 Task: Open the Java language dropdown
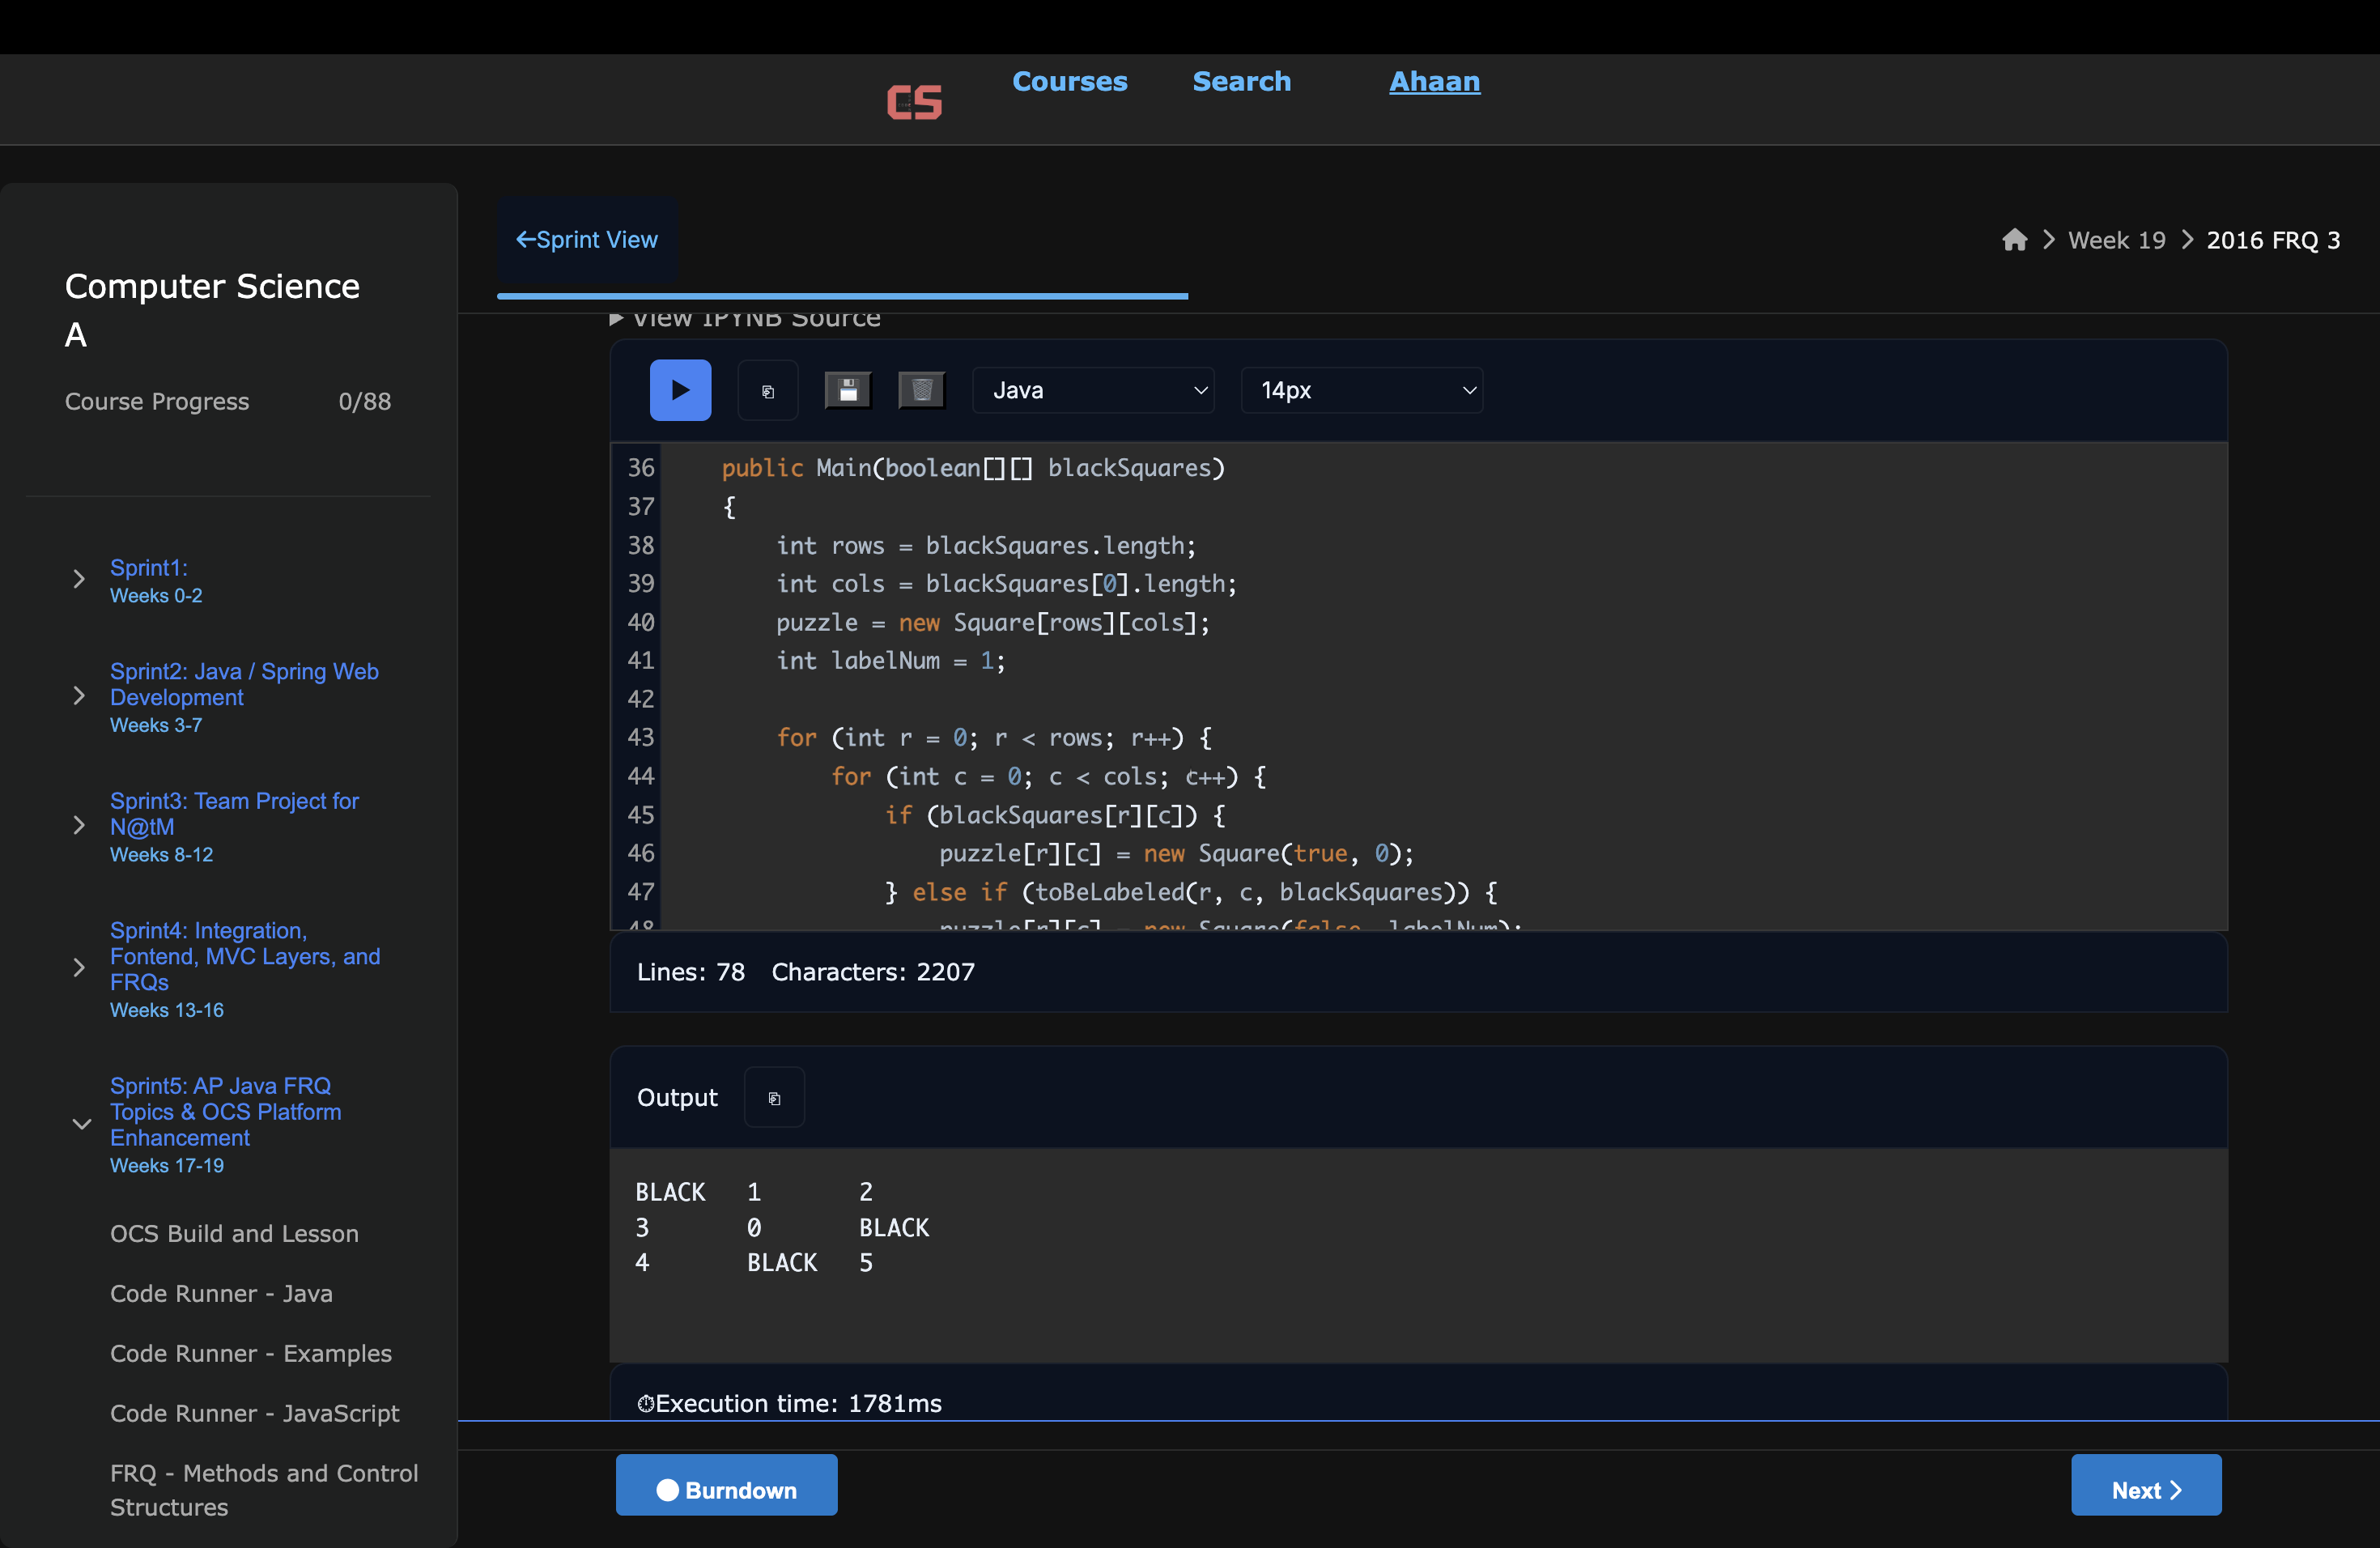click(1093, 390)
